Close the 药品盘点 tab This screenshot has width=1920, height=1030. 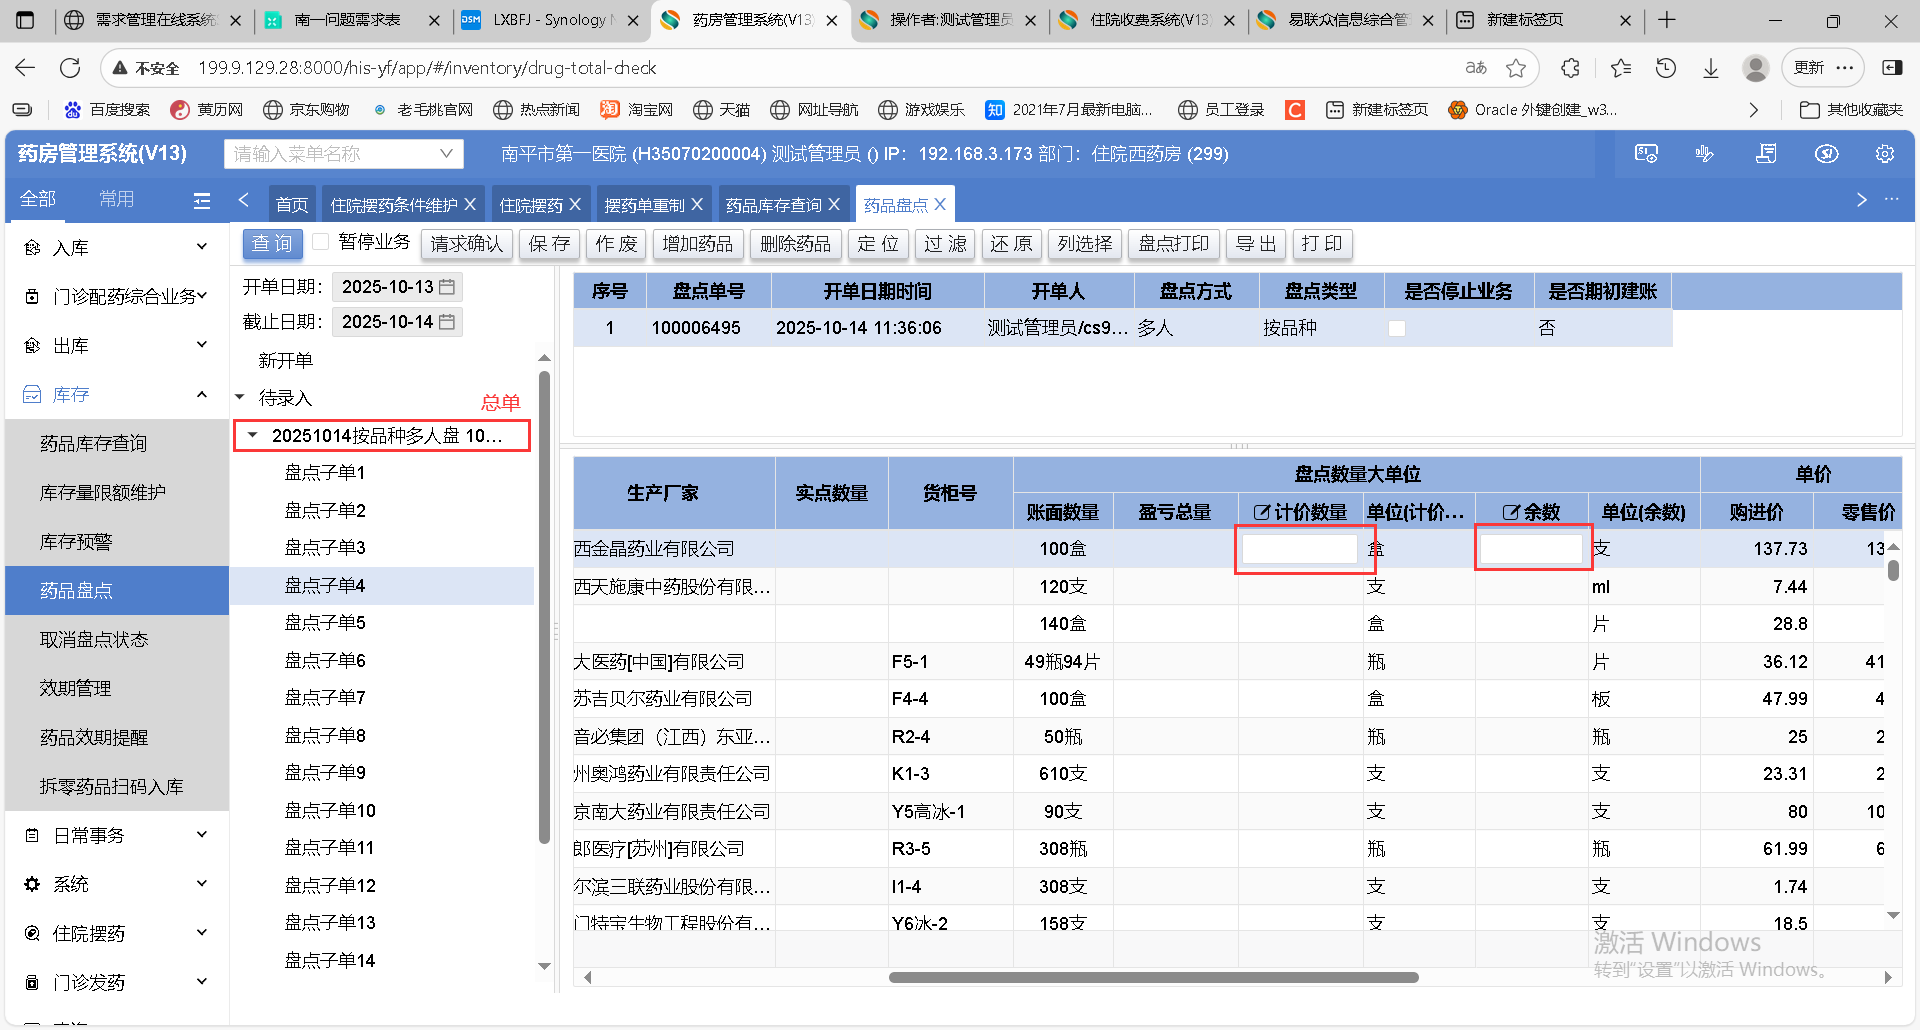coord(939,204)
